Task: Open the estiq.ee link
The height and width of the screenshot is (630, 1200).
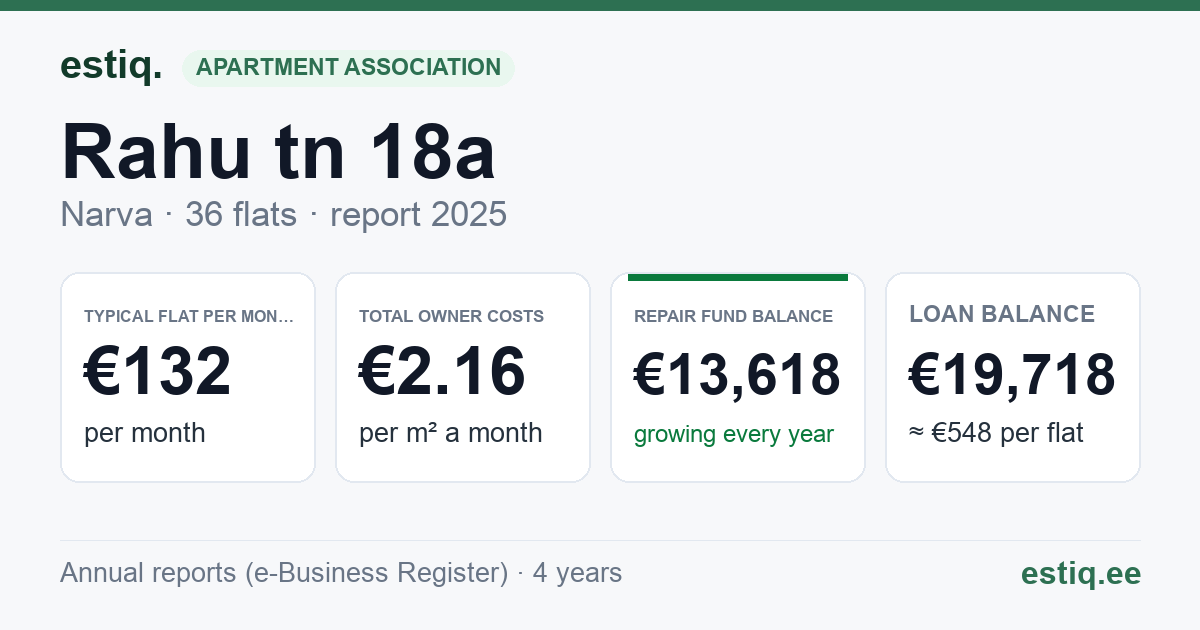Action: point(1081,573)
